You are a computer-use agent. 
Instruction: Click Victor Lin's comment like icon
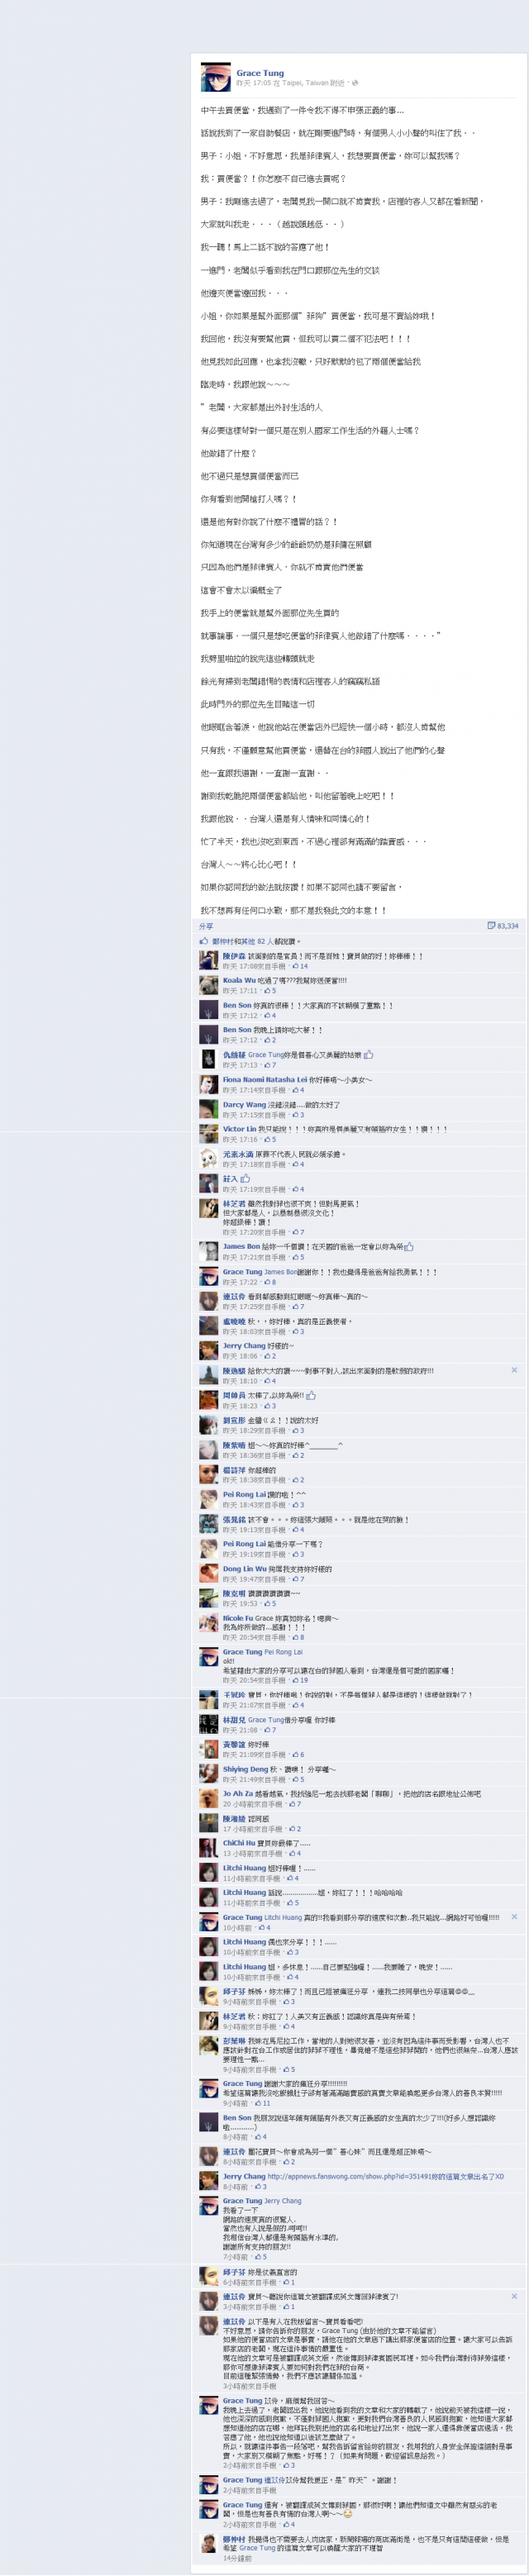coord(266,1140)
